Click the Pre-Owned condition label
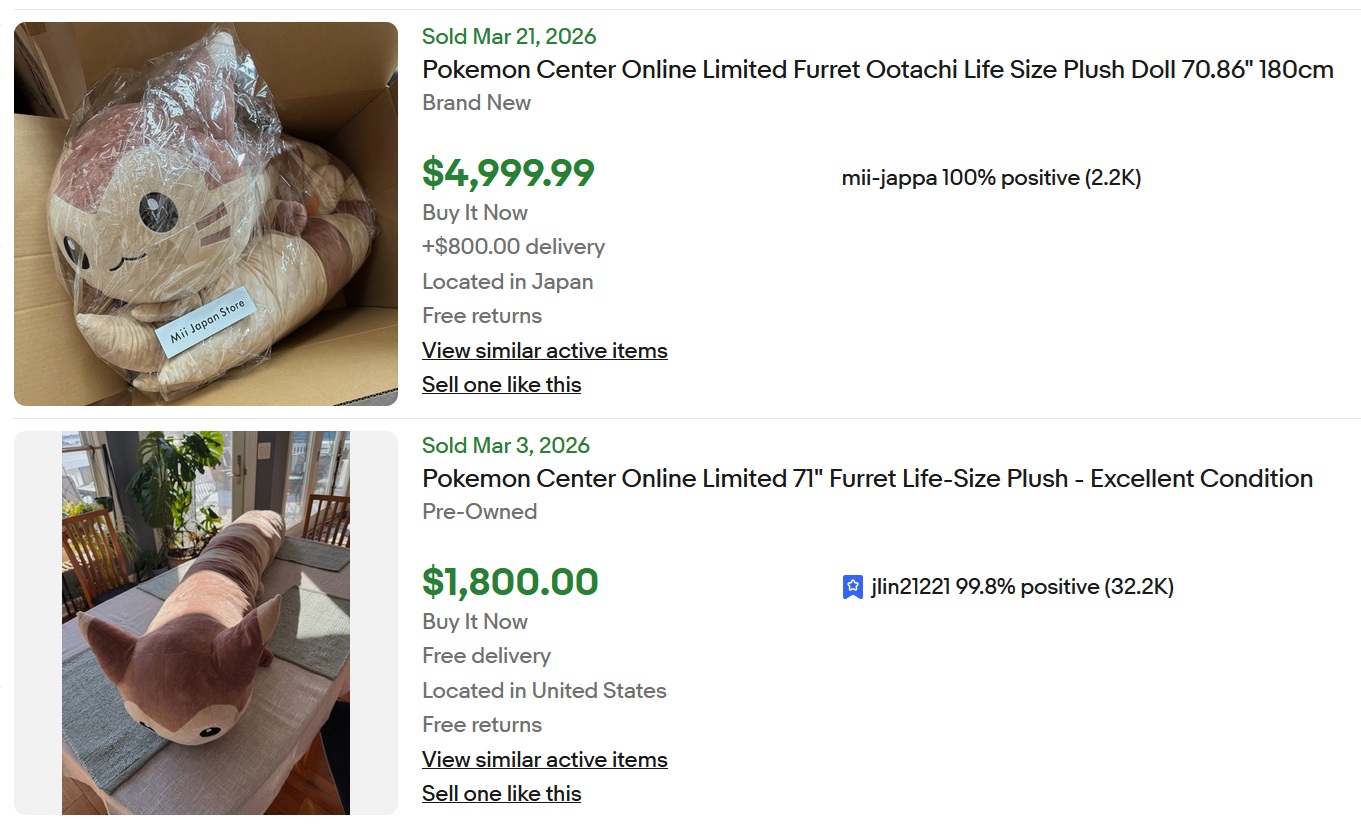 [479, 512]
